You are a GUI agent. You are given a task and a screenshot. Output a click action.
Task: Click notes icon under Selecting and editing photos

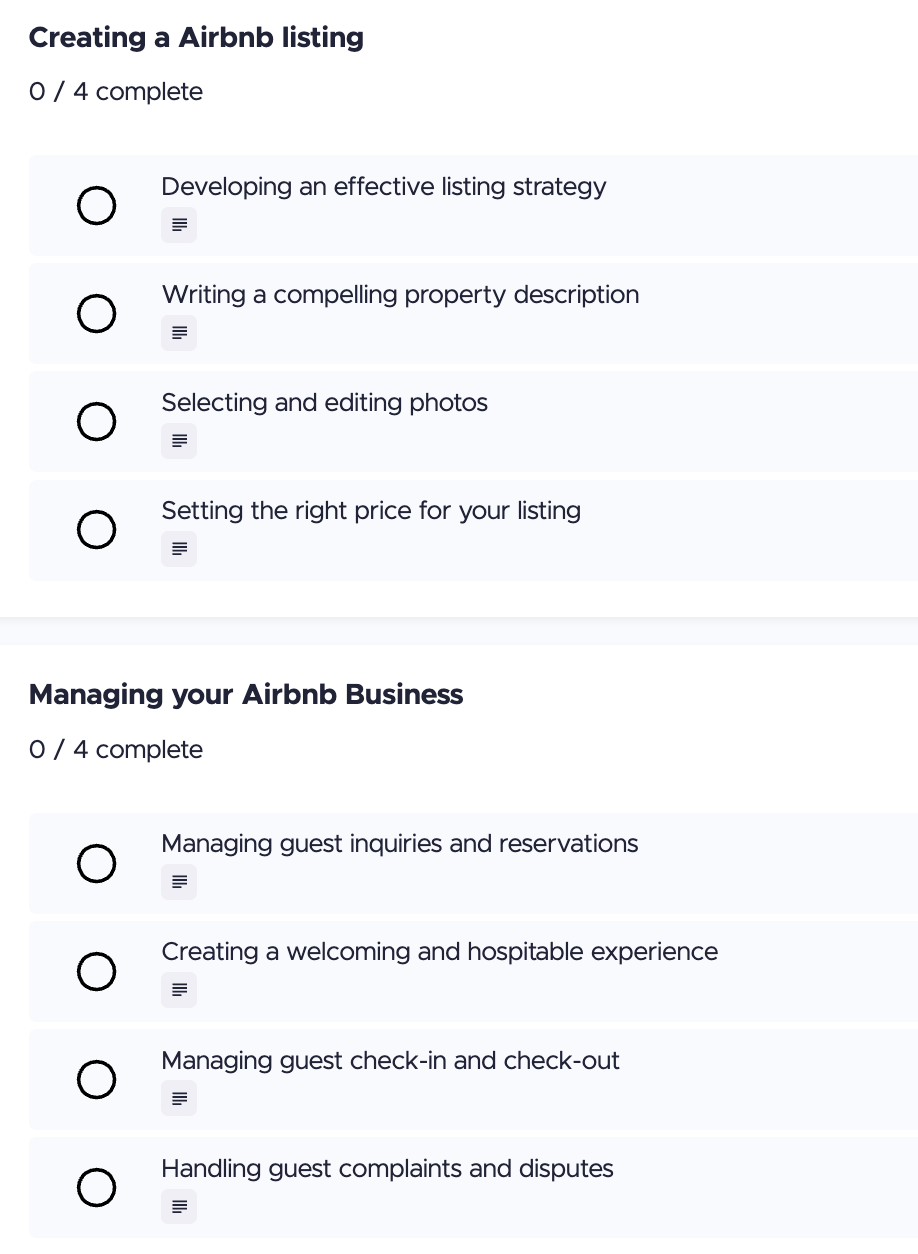click(179, 441)
